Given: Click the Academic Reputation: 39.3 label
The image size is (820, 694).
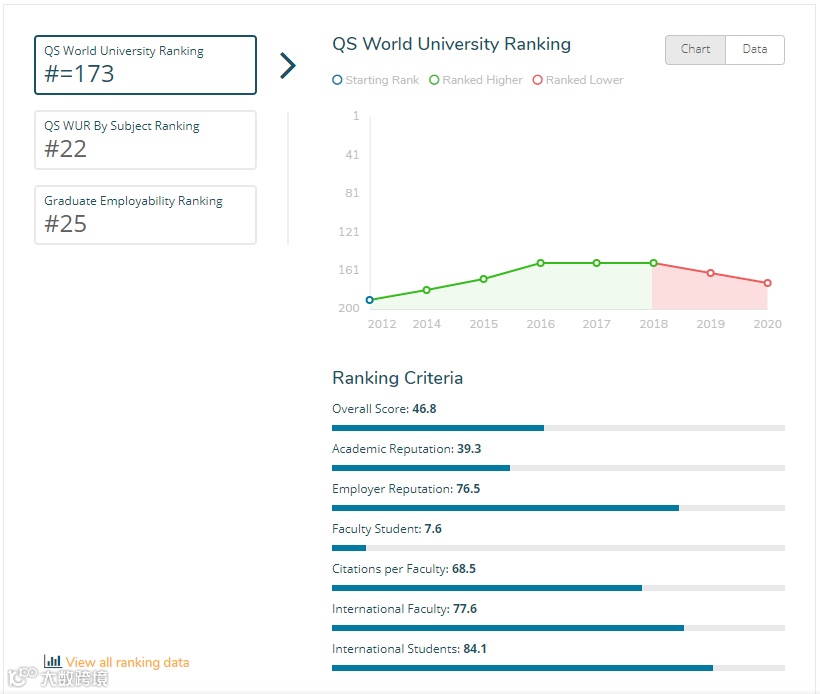Looking at the screenshot, I should coord(406,449).
